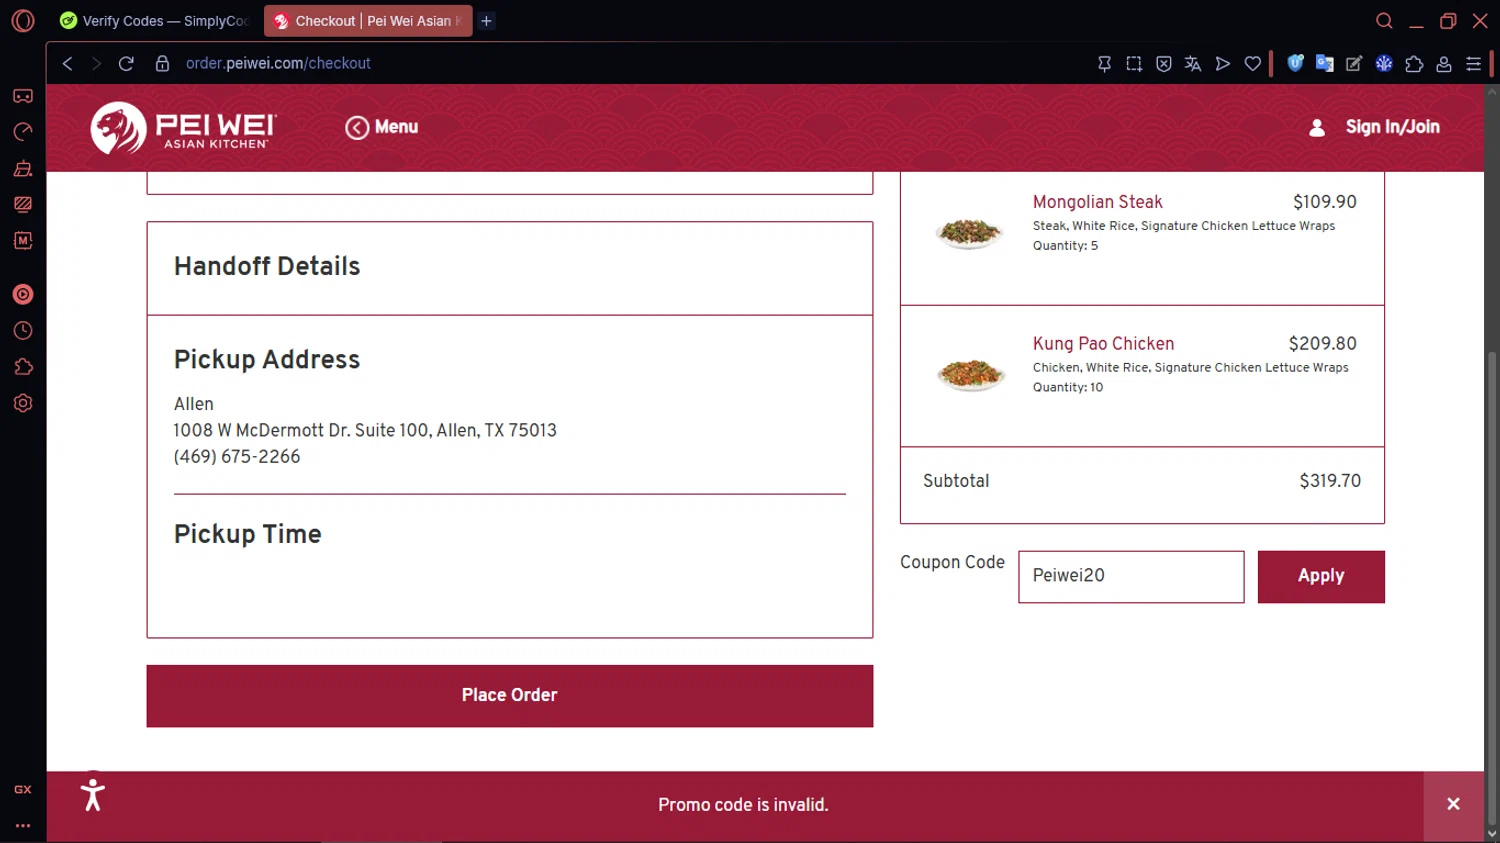
Task: Open the toolbar extensions puzzle icon
Action: tap(1414, 63)
